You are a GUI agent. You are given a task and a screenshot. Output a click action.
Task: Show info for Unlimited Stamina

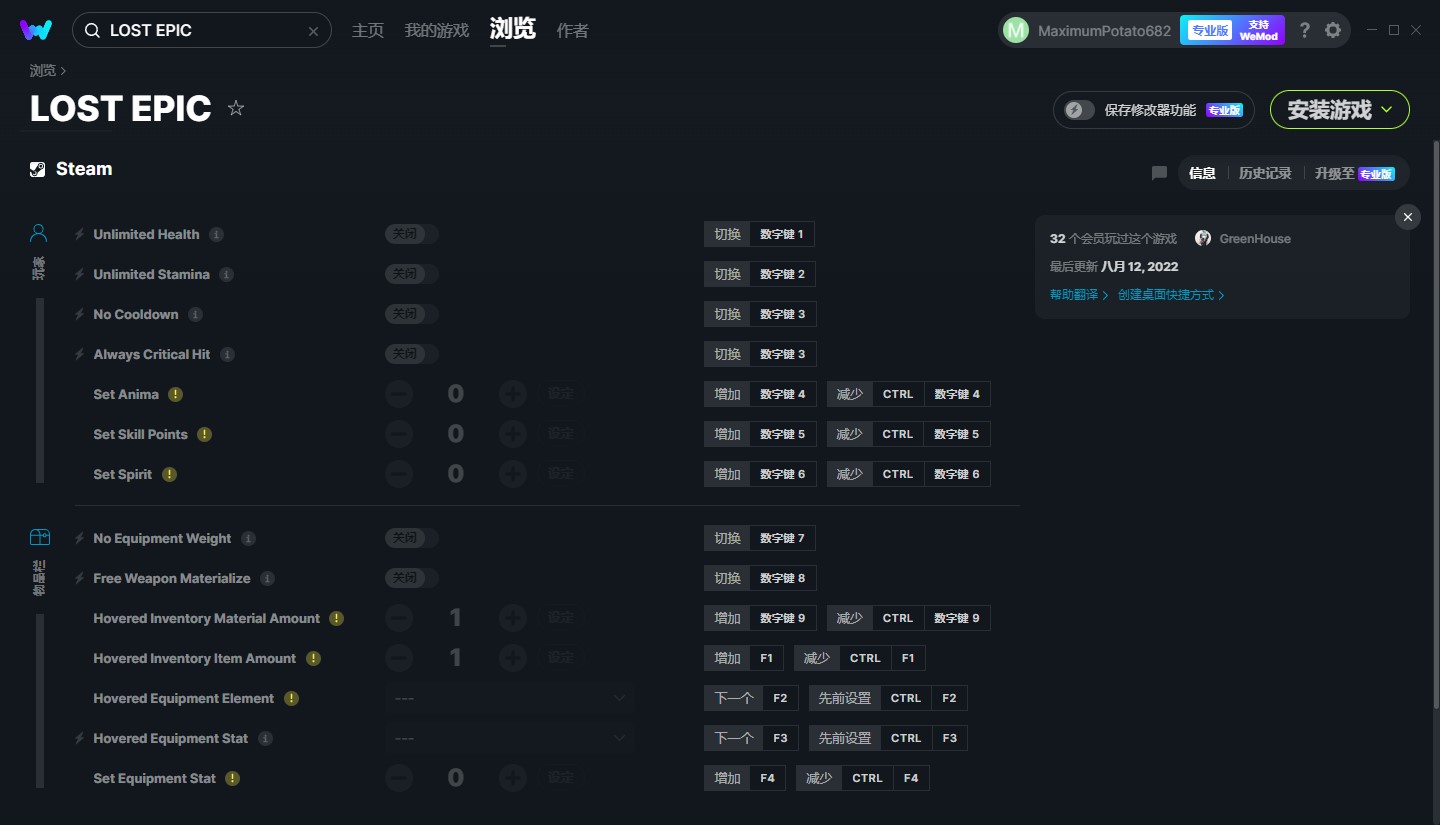point(227,274)
